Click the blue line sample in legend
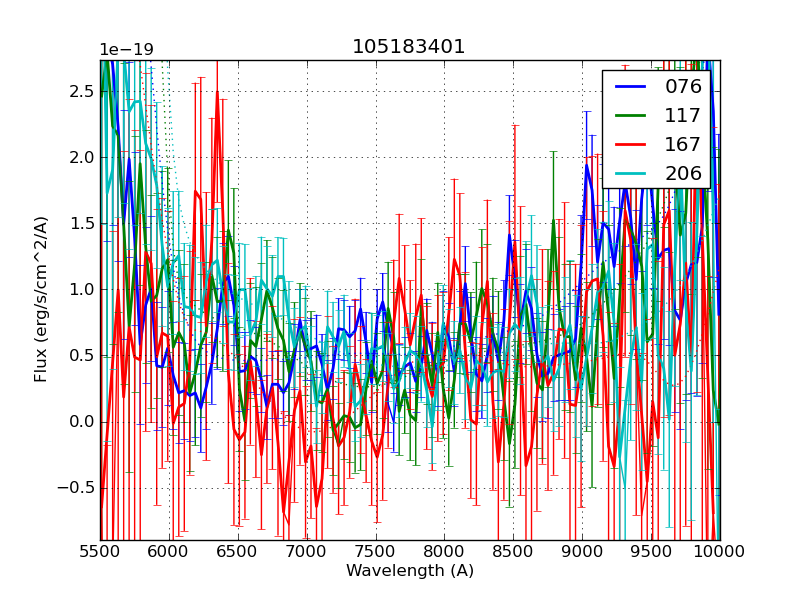Screen dimensions: 800x600 coord(631,87)
